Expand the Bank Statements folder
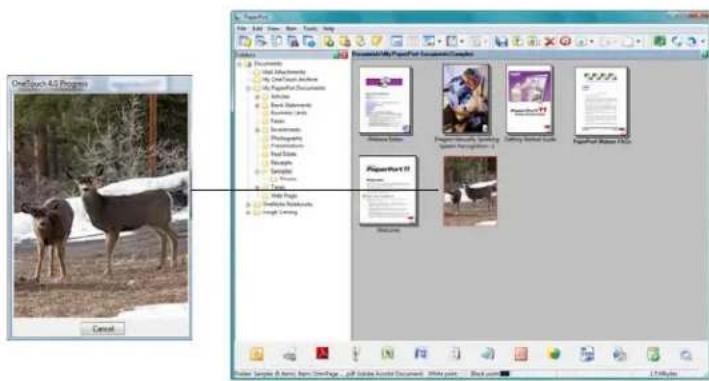The width and height of the screenshot is (709, 381). coord(257,105)
